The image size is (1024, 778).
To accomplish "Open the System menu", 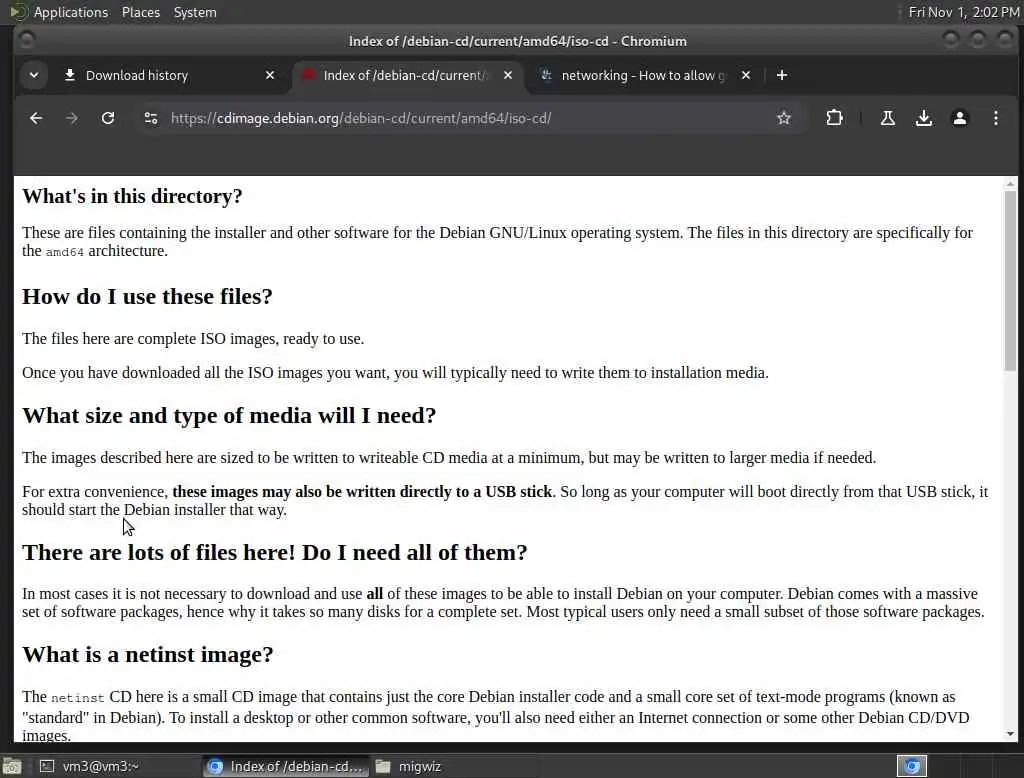I will click(x=195, y=12).
